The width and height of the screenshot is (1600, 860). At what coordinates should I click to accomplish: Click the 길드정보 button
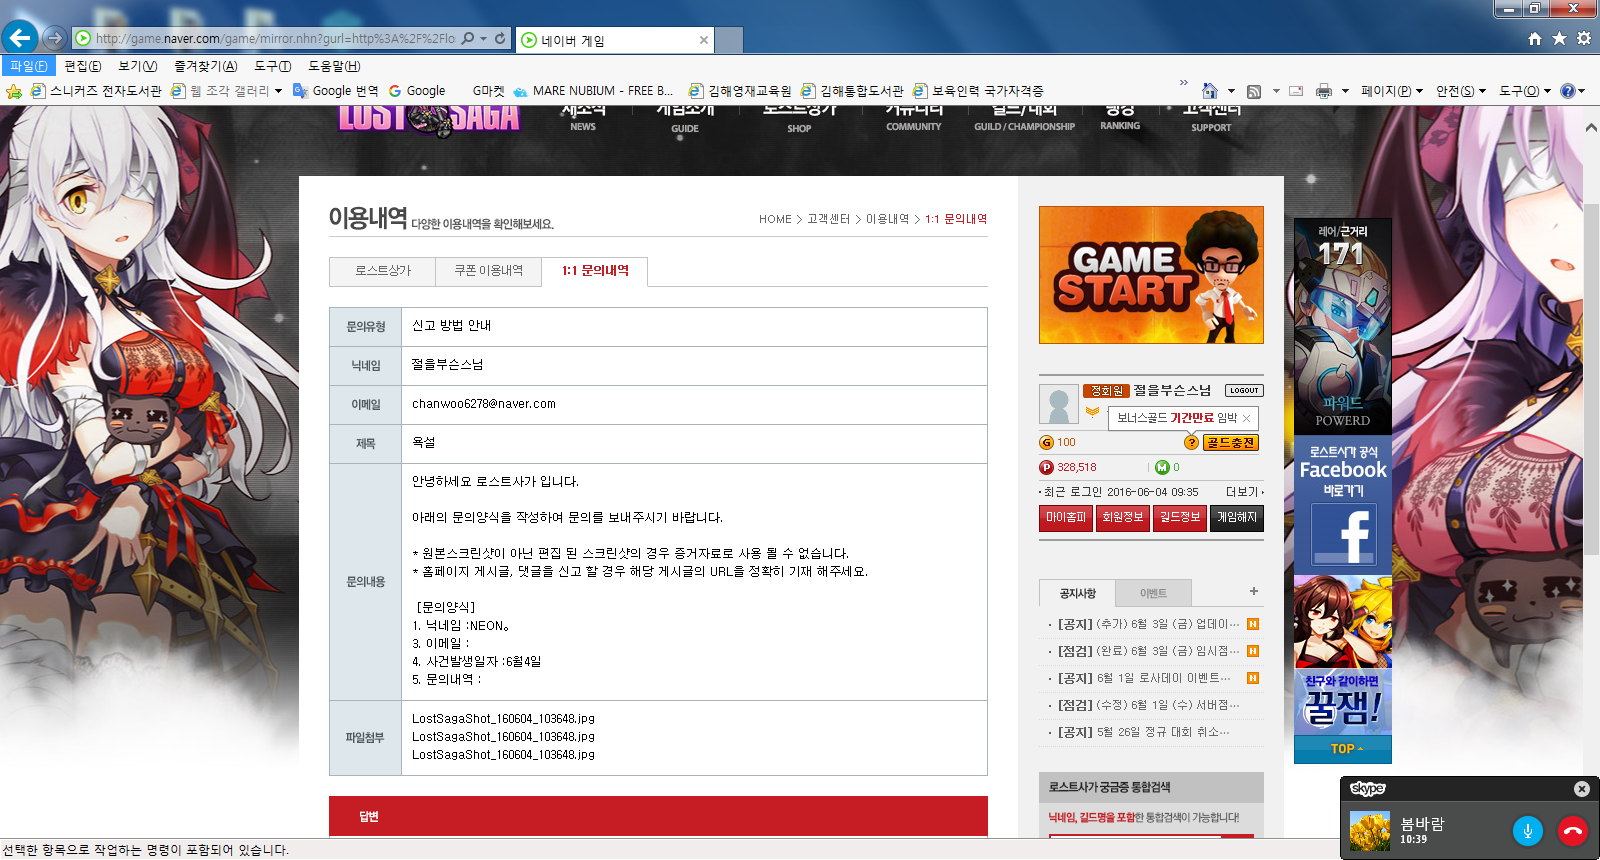tap(1180, 518)
